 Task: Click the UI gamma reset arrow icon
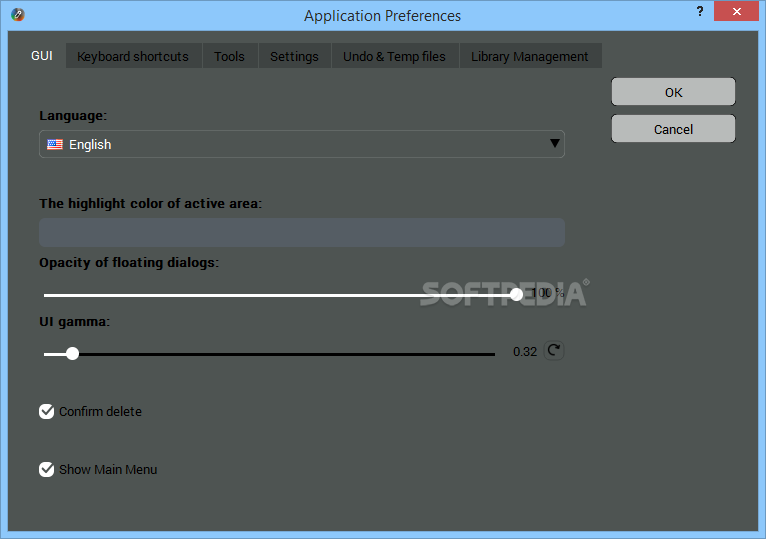[x=553, y=350]
